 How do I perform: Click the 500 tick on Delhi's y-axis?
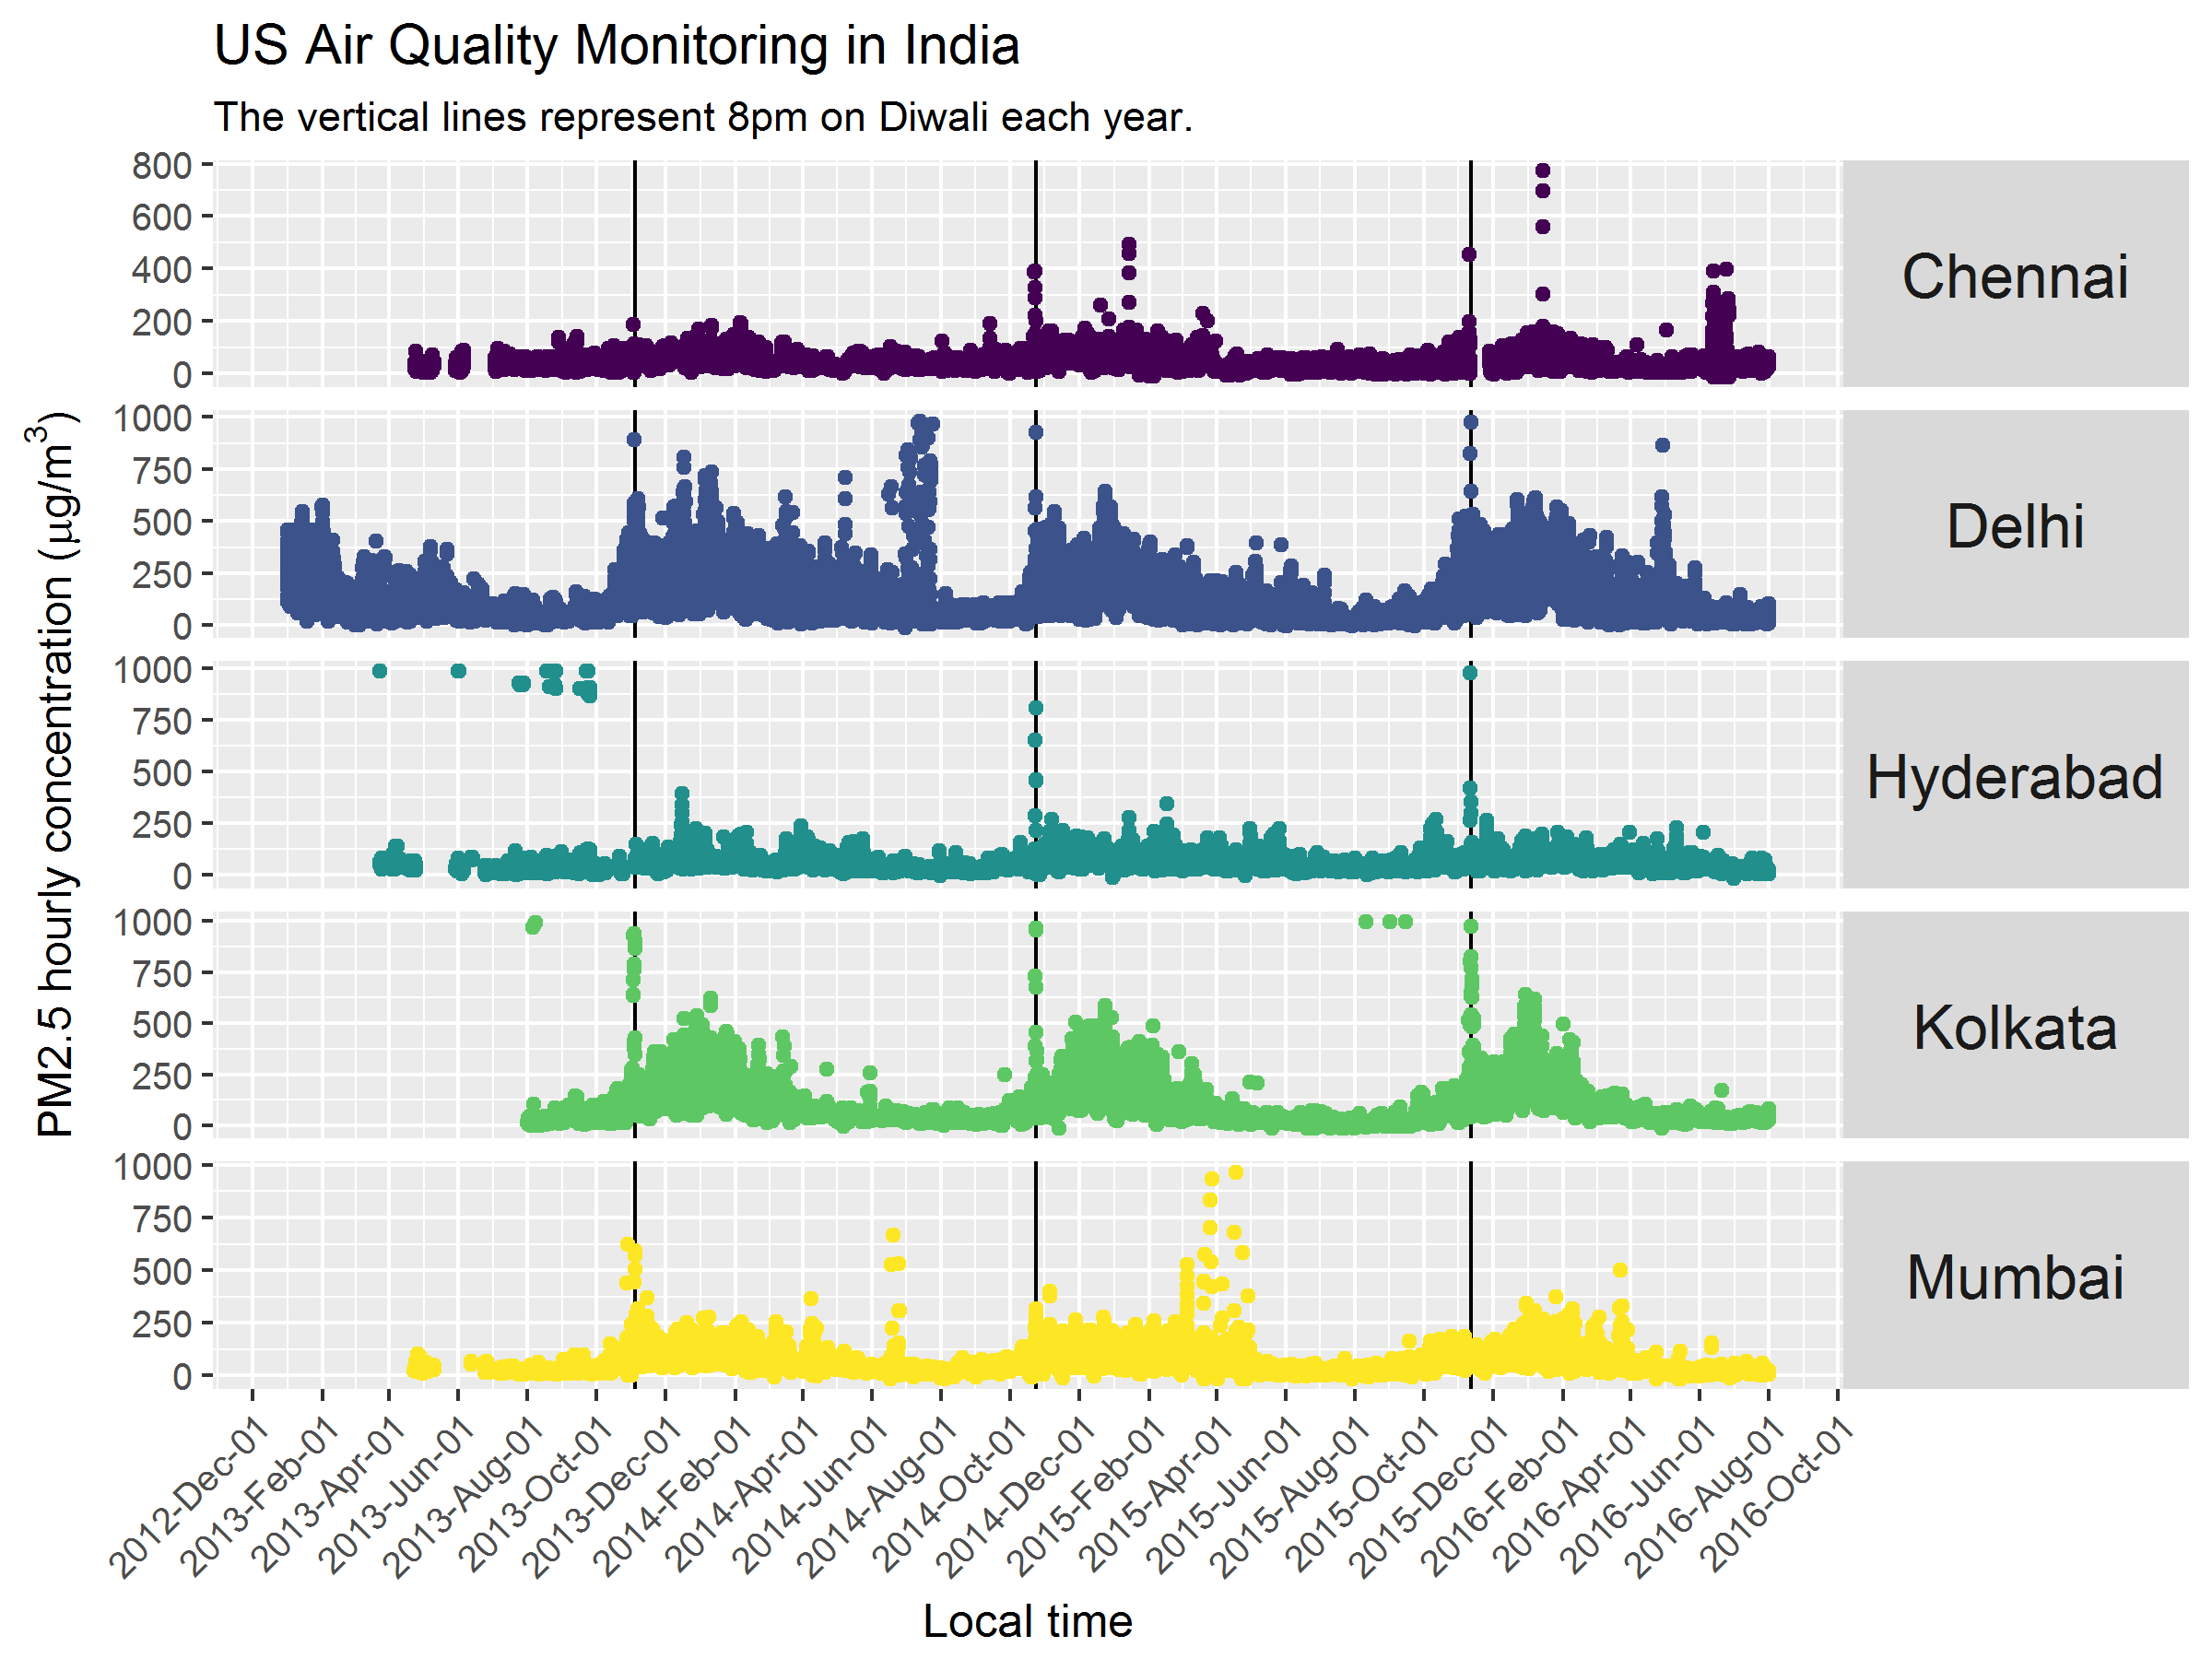coord(162,522)
